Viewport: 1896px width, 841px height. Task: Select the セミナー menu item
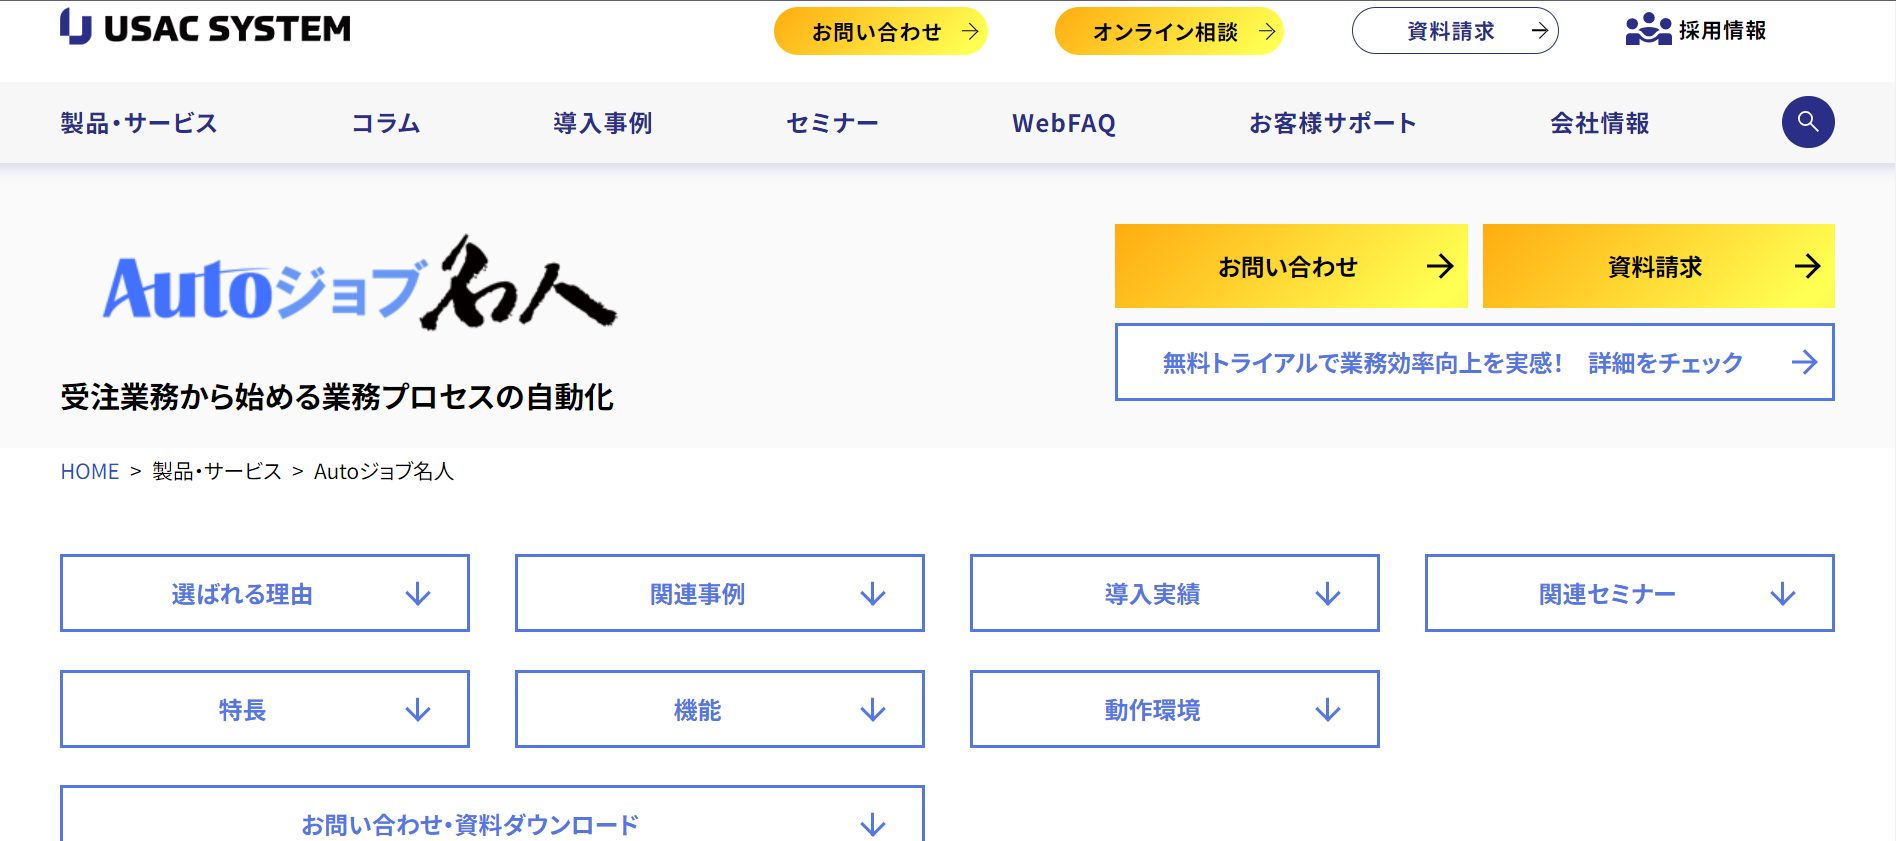832,123
